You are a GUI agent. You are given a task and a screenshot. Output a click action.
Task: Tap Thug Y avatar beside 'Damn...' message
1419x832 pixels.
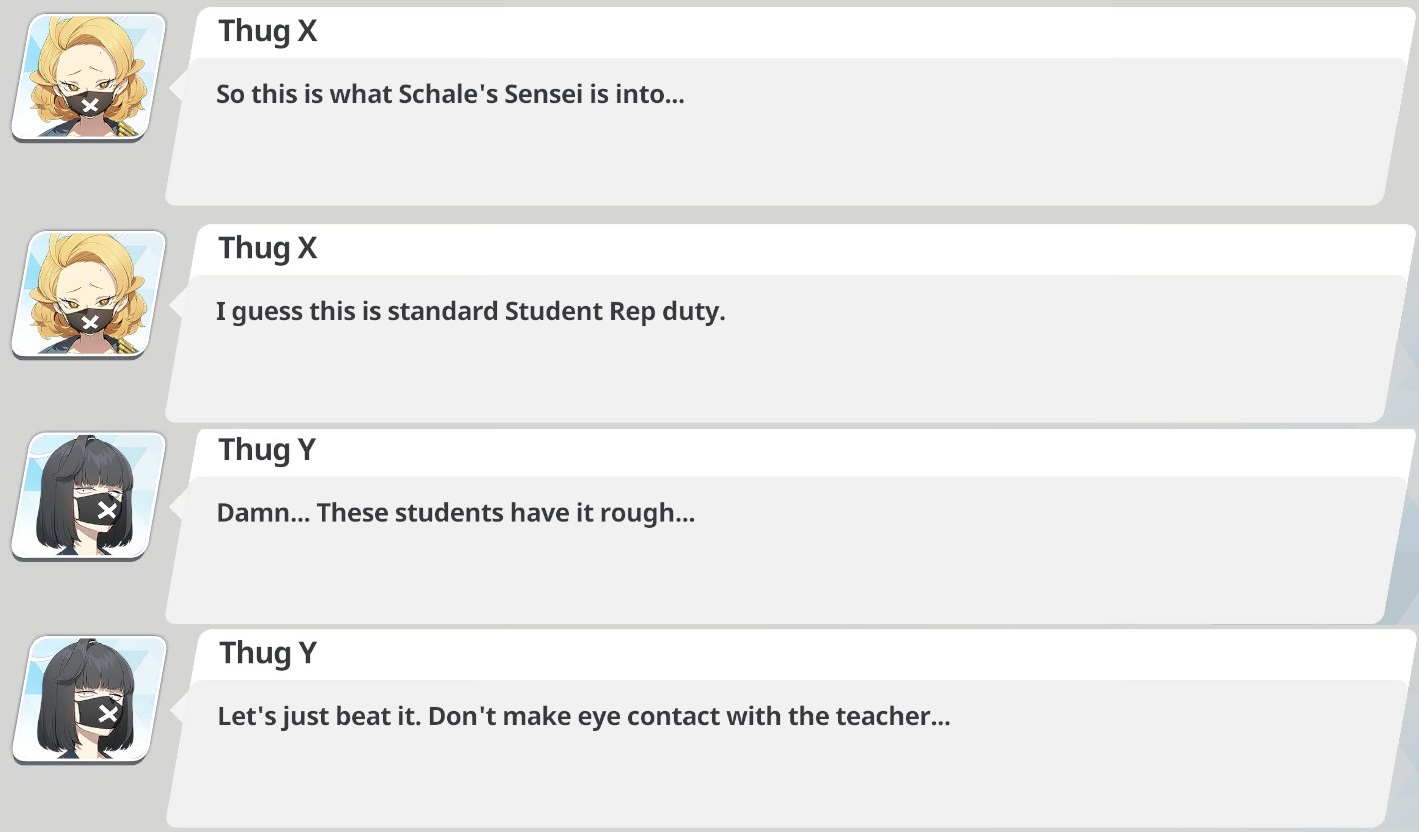[x=88, y=496]
